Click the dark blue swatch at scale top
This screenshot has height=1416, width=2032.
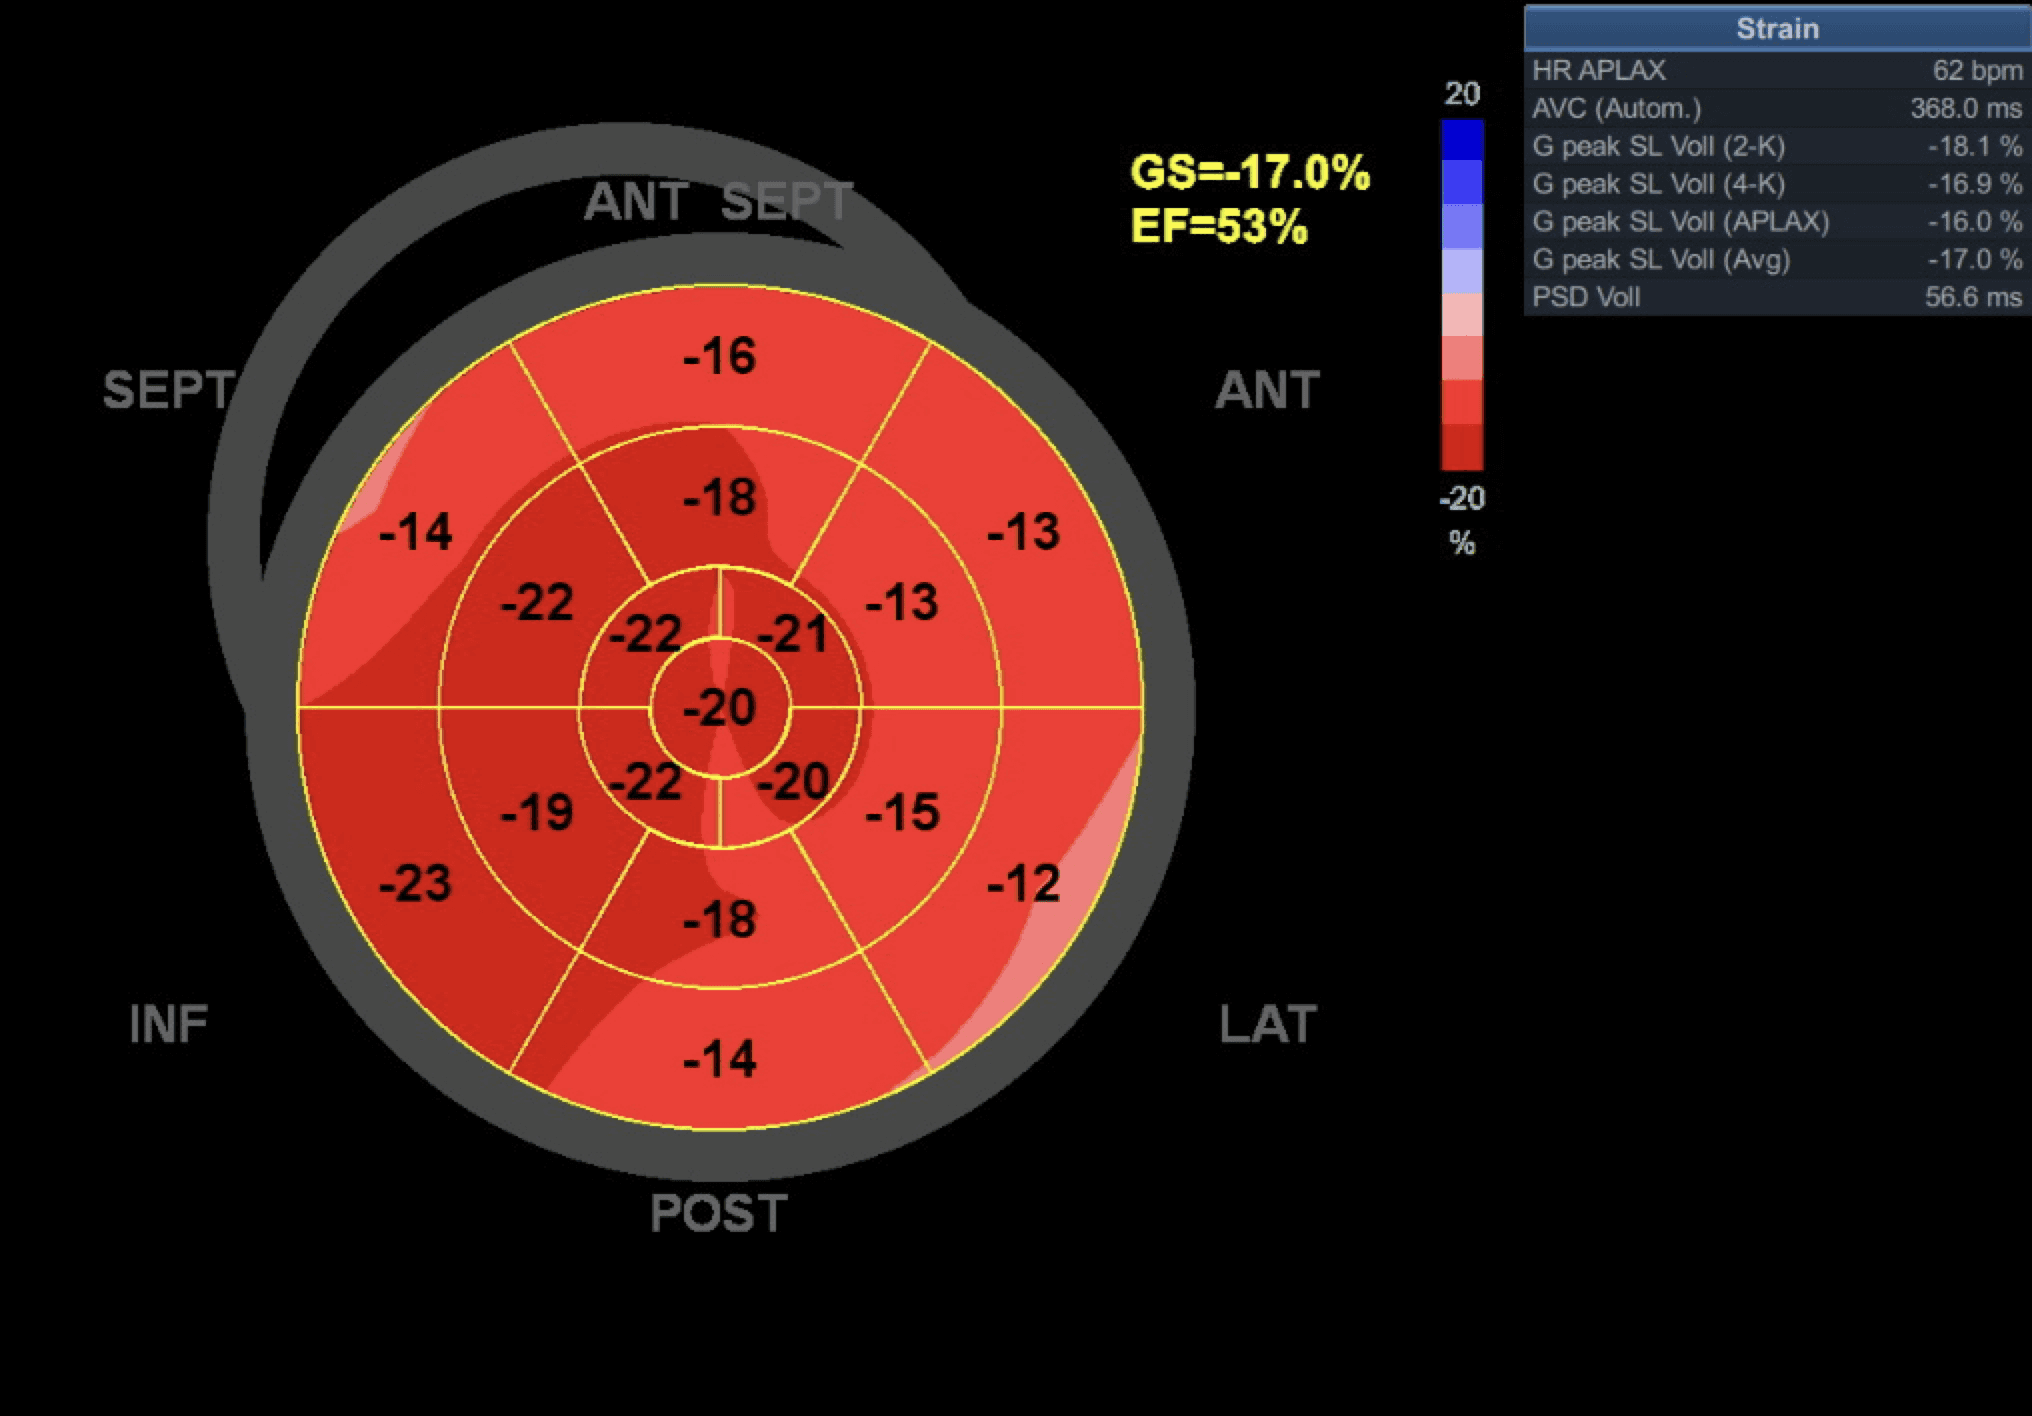(1461, 140)
